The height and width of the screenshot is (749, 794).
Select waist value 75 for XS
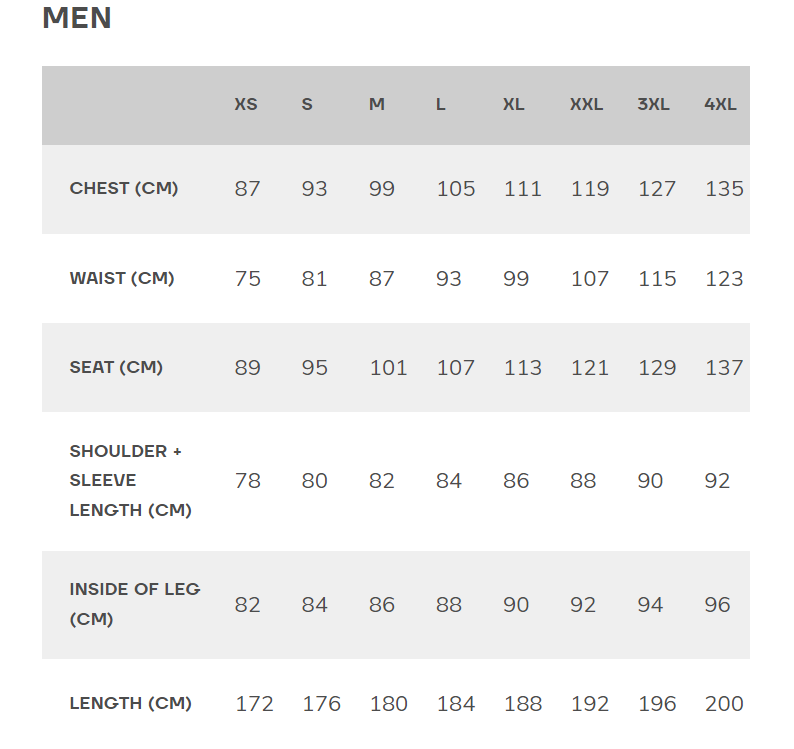click(x=247, y=279)
